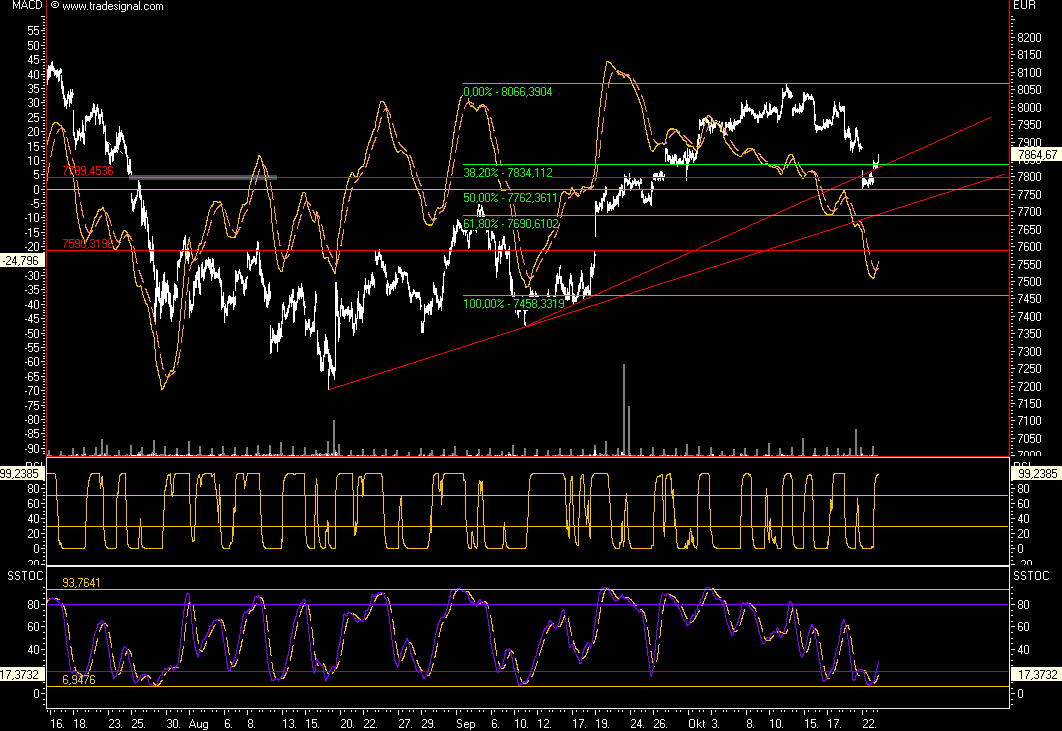
Task: Select the 38,20% Fibonacci retracement label
Action: click(x=508, y=173)
